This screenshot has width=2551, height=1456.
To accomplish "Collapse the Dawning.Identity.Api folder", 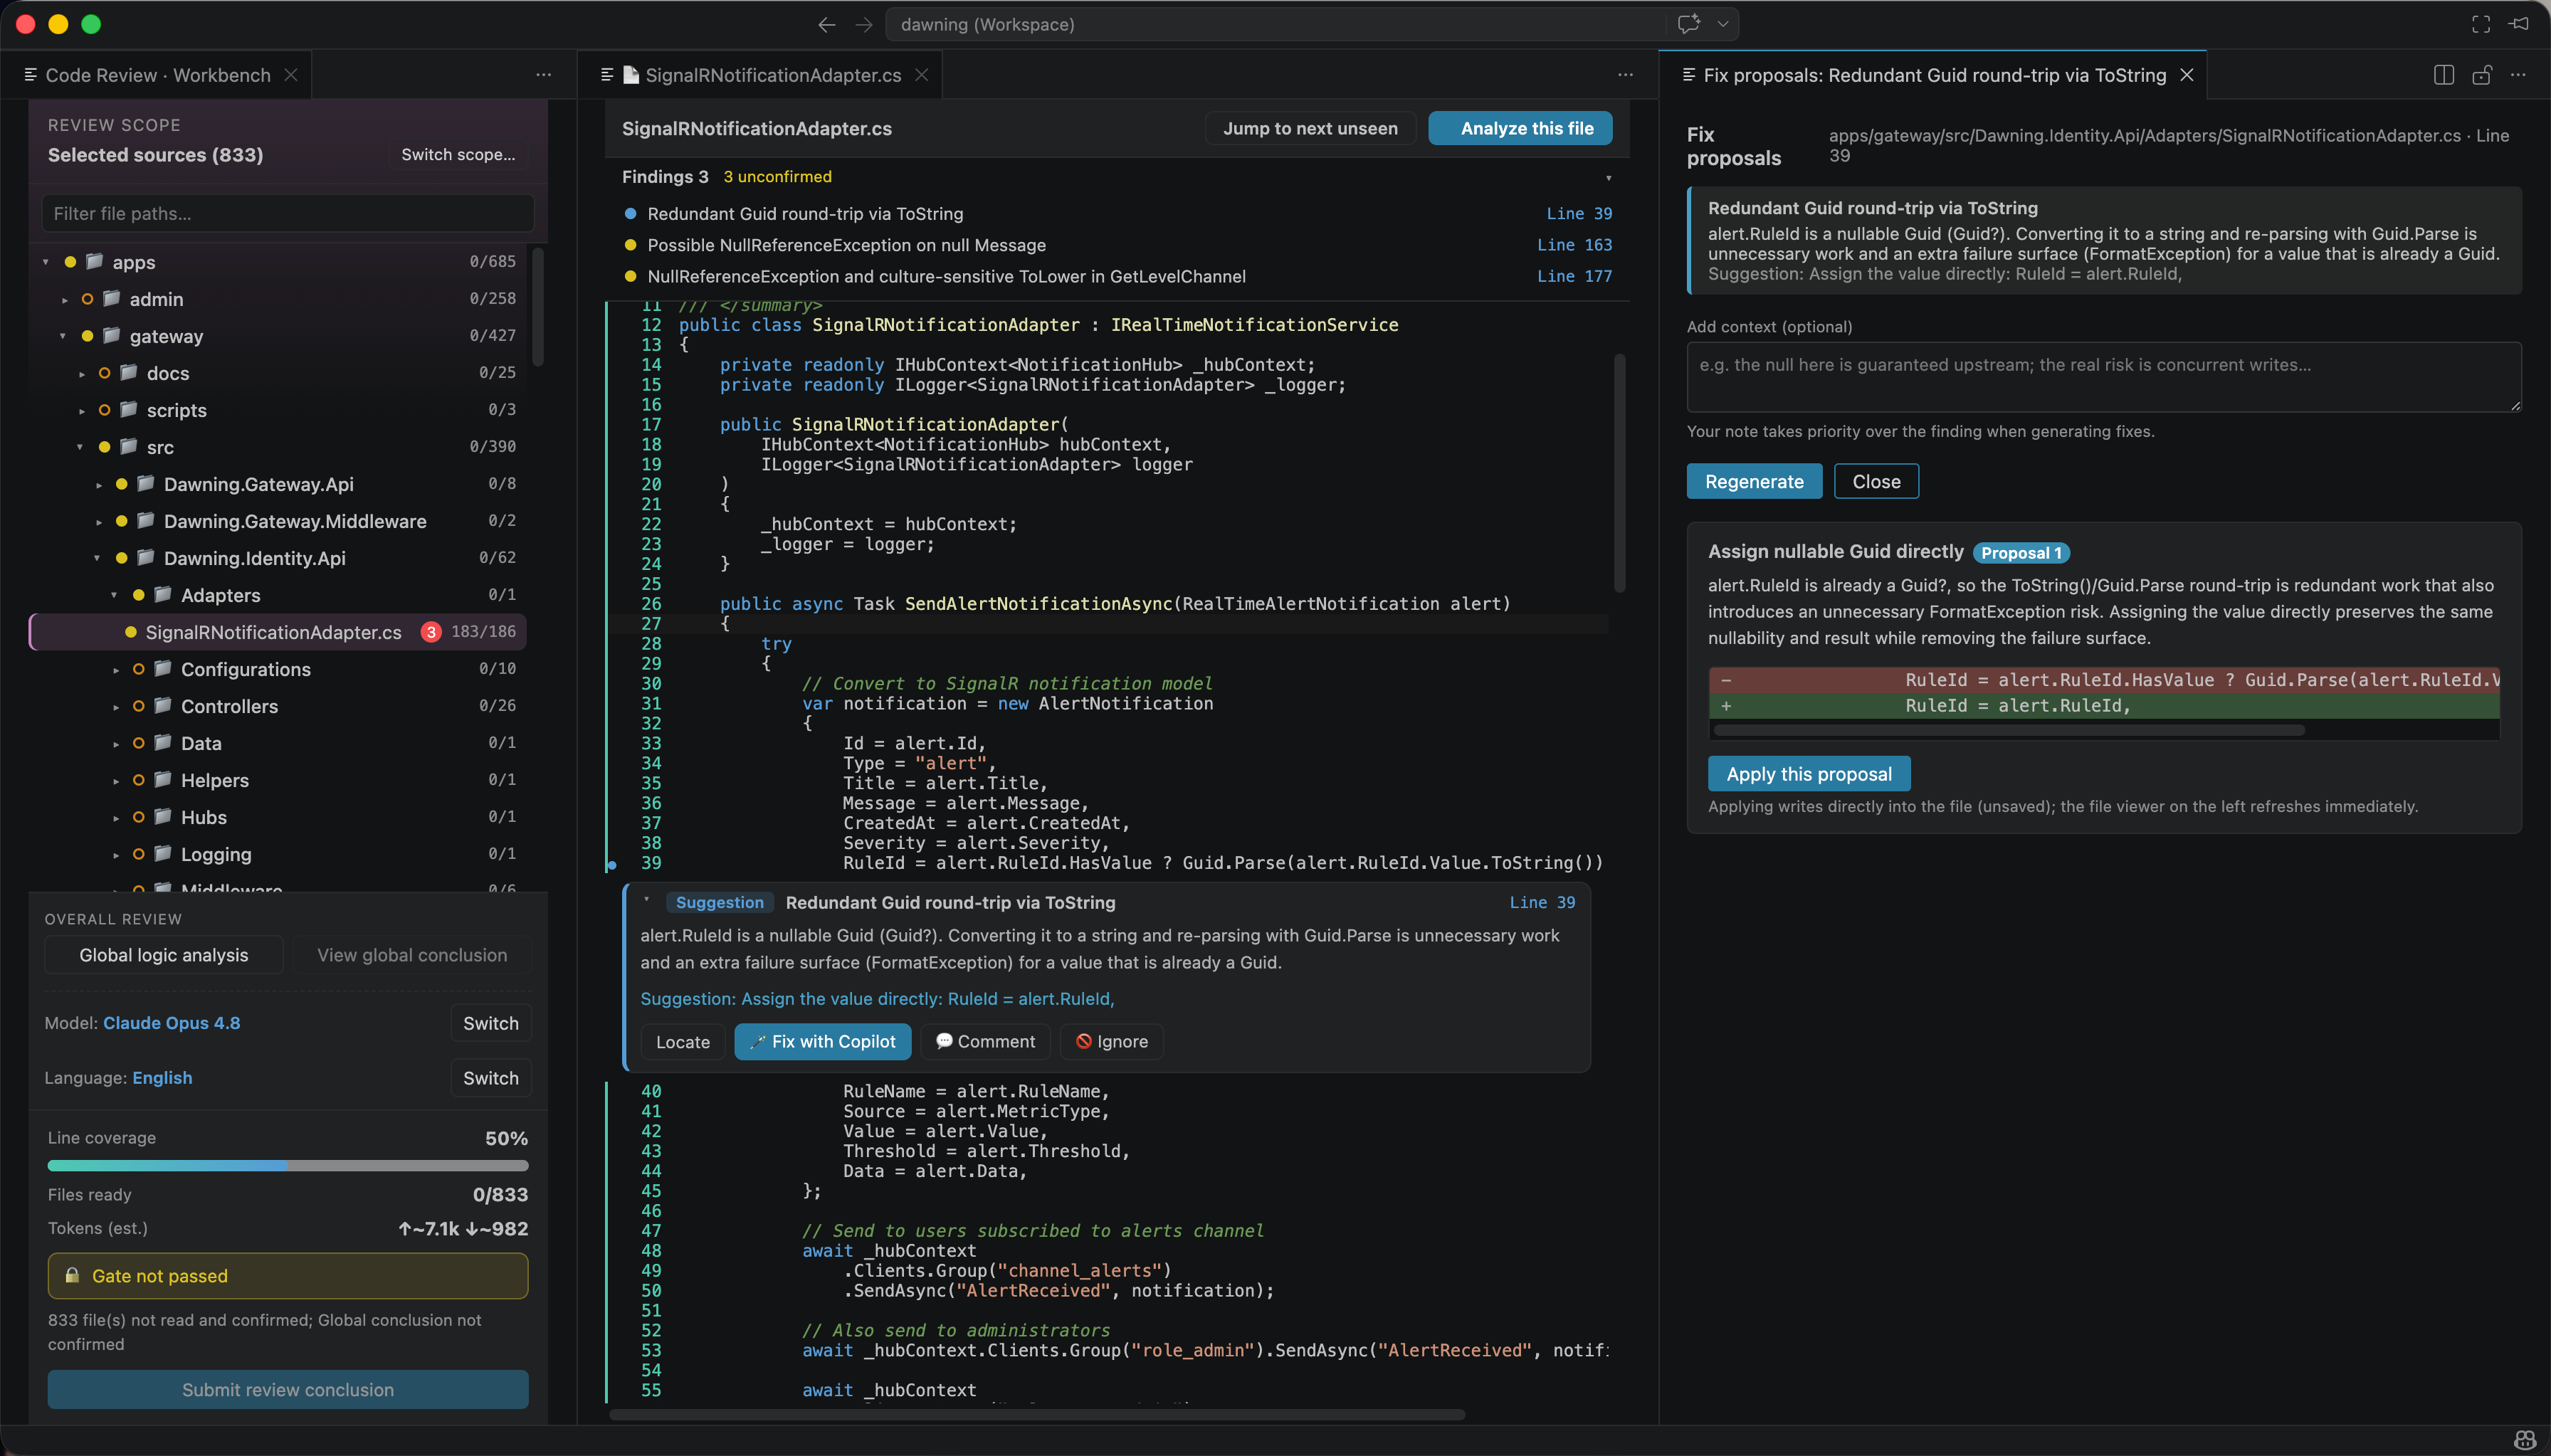I will point(96,558).
